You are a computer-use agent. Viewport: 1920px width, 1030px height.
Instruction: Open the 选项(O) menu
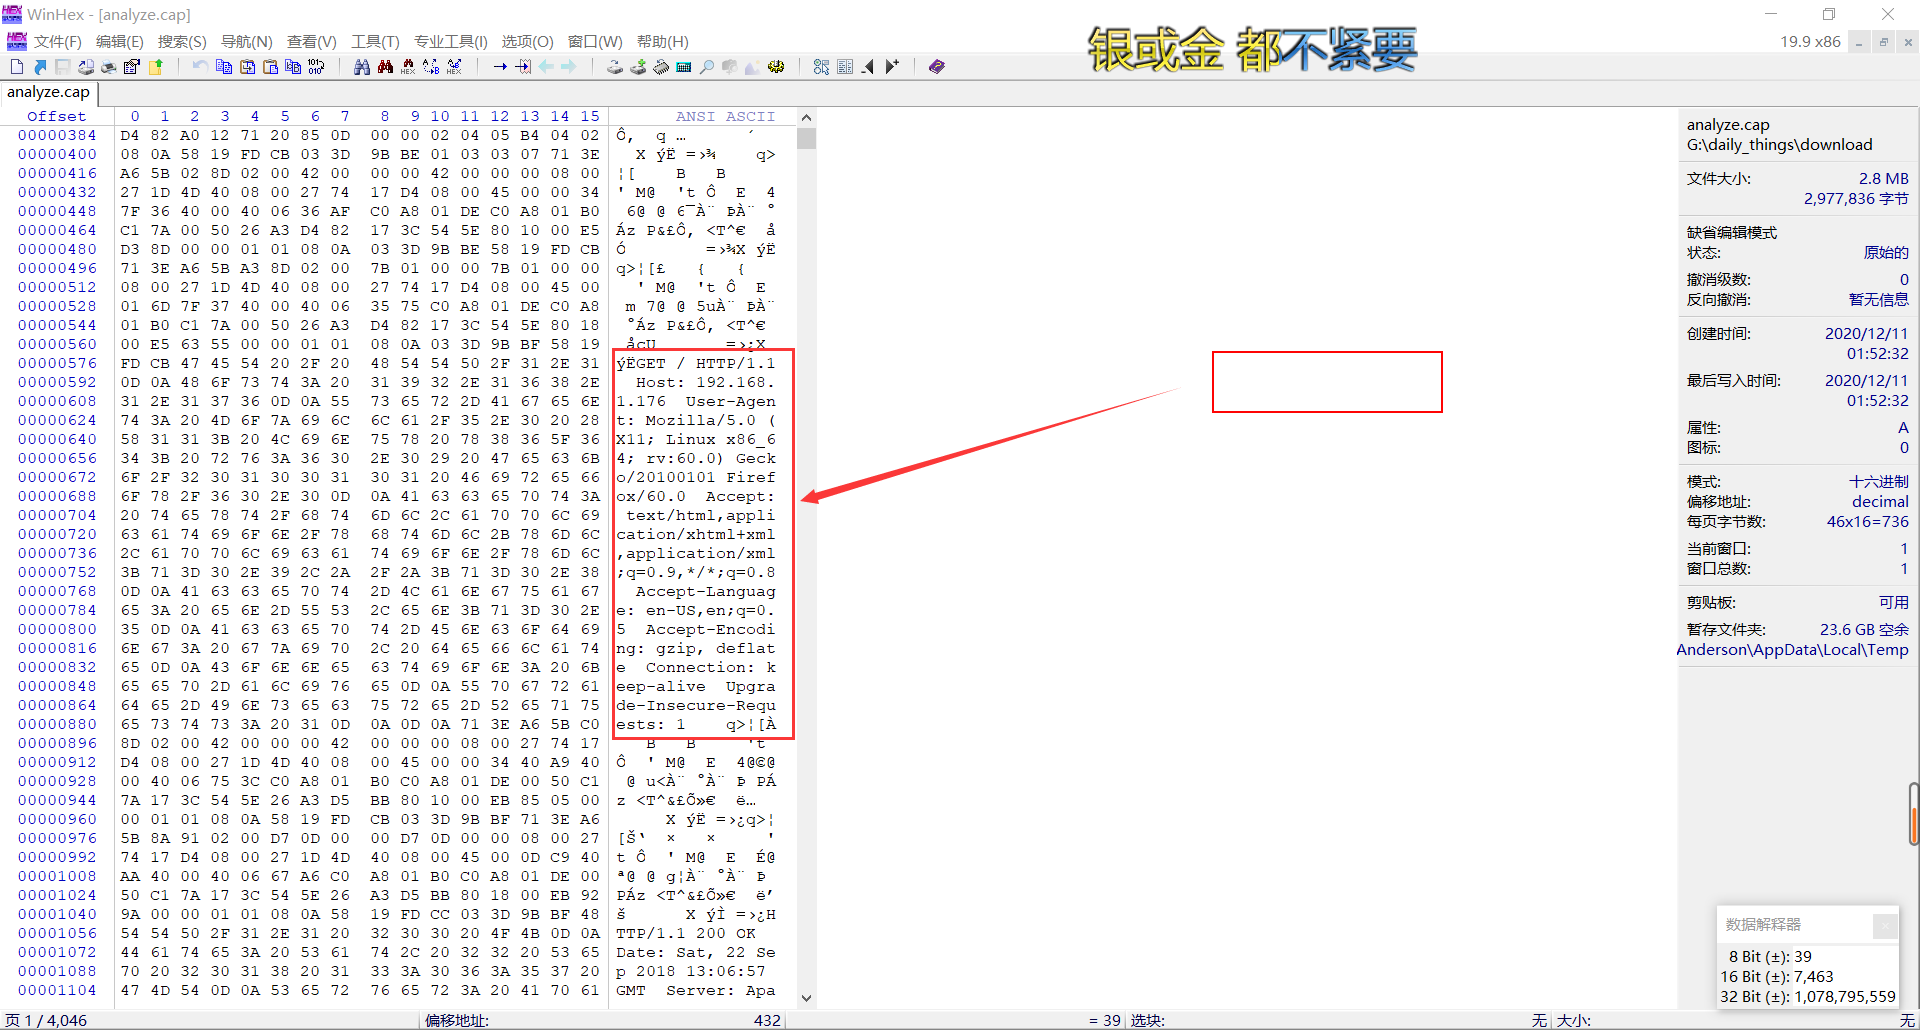tap(527, 41)
